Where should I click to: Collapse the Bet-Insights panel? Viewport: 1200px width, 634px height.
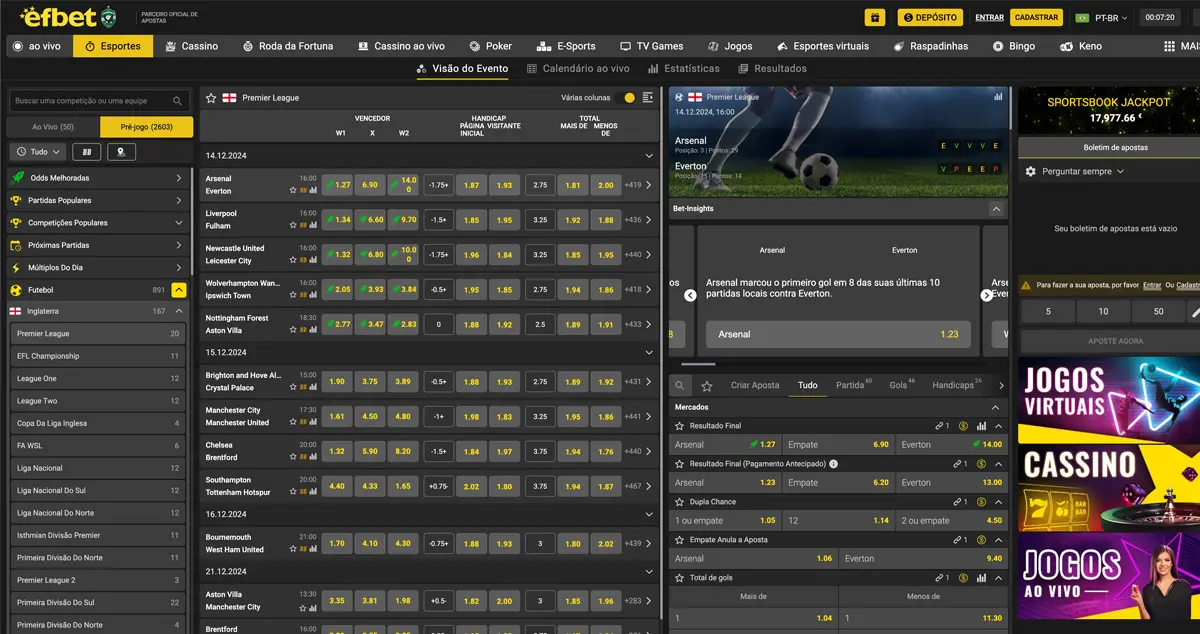point(995,209)
